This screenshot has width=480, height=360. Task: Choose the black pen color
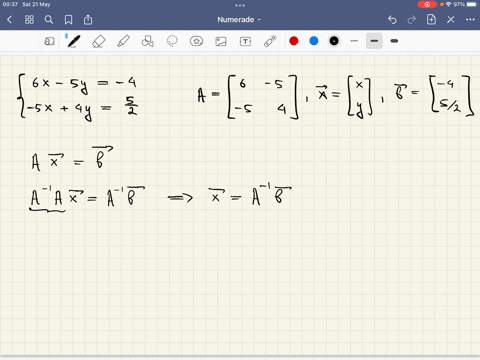(x=334, y=41)
